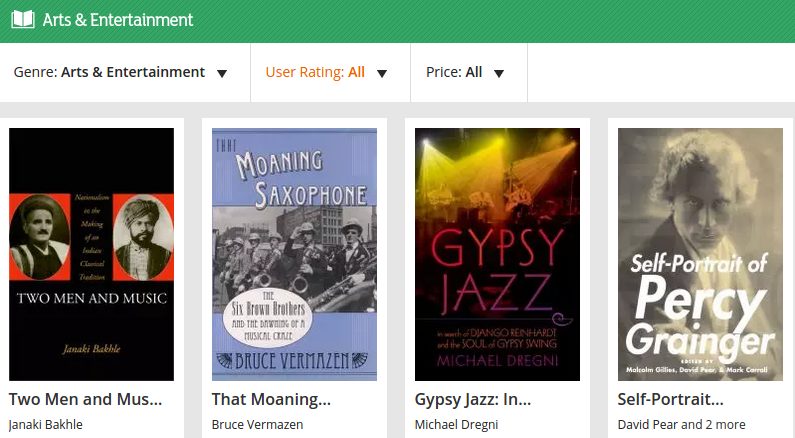Open the Price filter dropdown

465,72
